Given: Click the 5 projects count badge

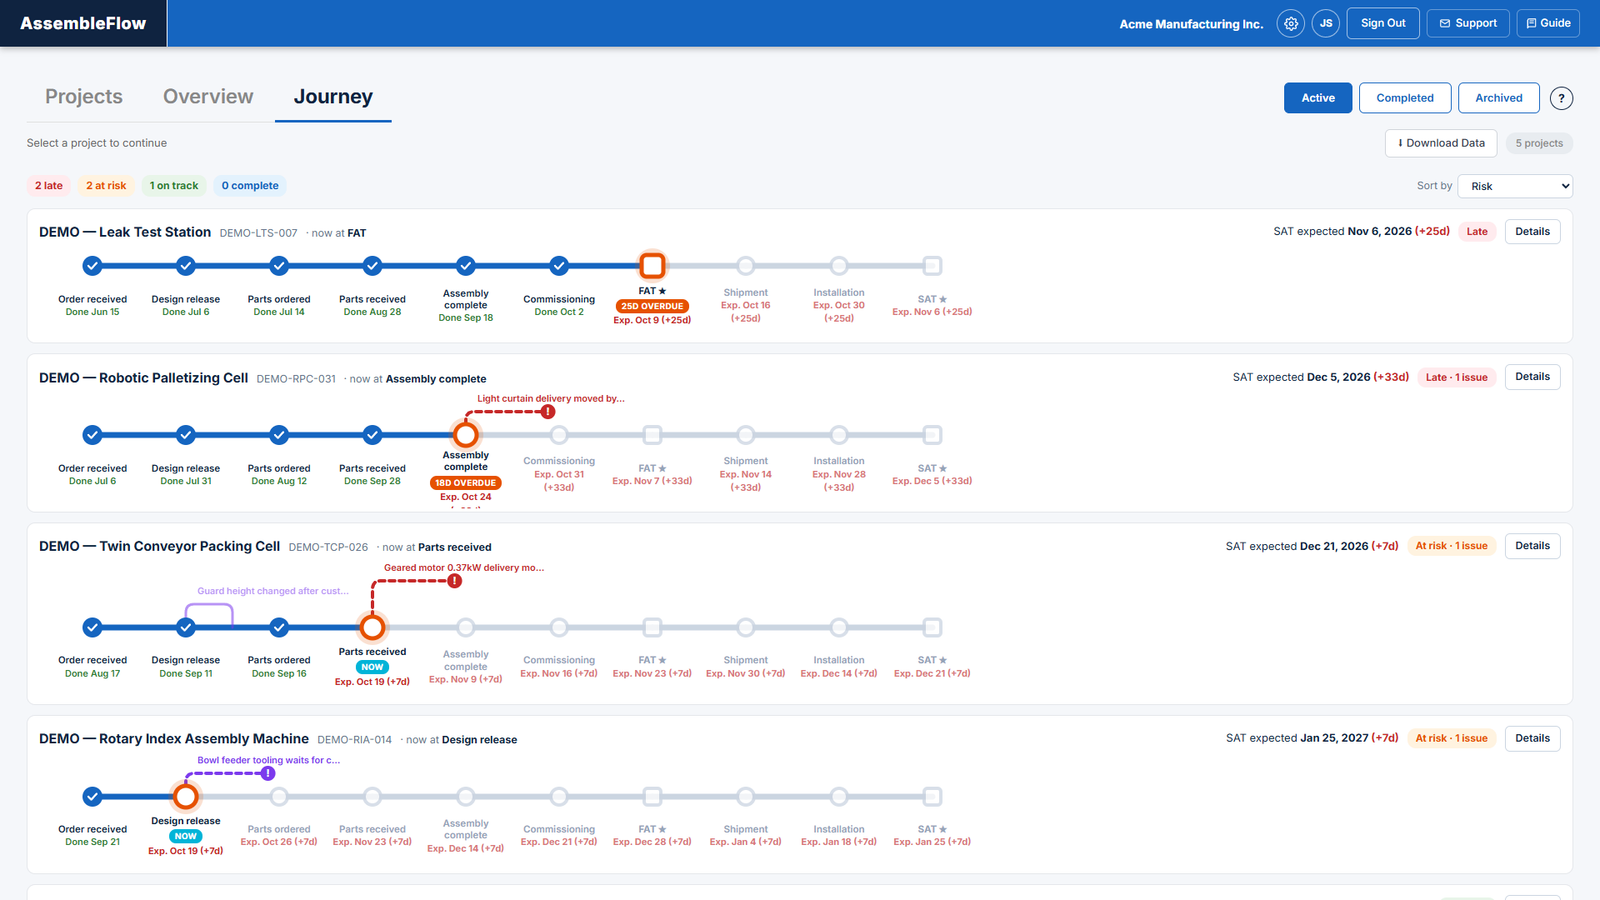Looking at the screenshot, I should coord(1539,144).
